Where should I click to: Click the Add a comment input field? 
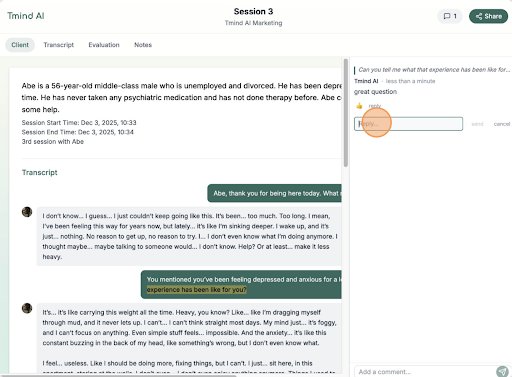point(424,371)
